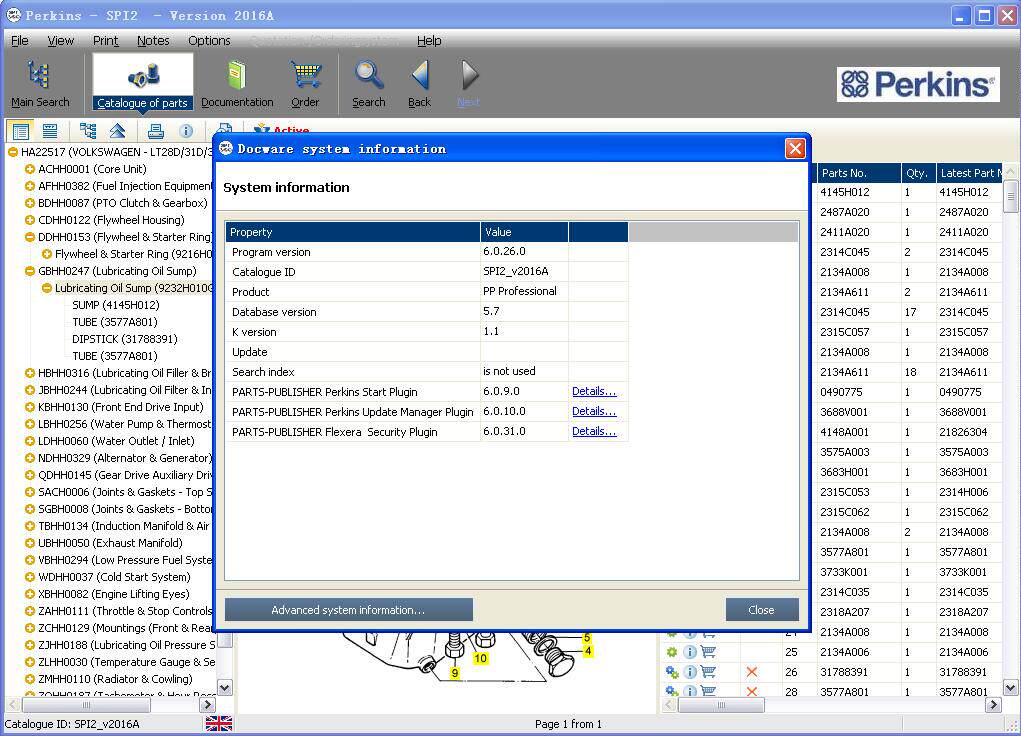Screen dimensions: 1021x736
Task: Collapse the Lubricating Oil Sump (9232H010G) node
Action: point(47,288)
